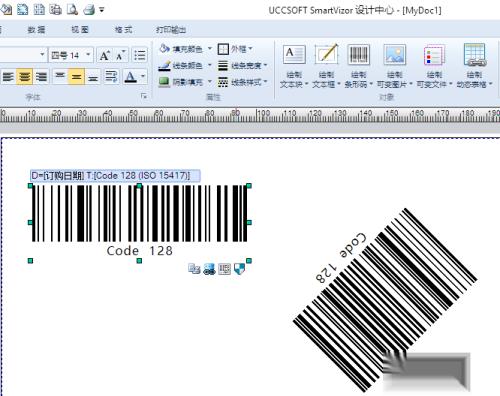Click the bullet list icon
Screen dimensions: 500x396
pos(140,55)
